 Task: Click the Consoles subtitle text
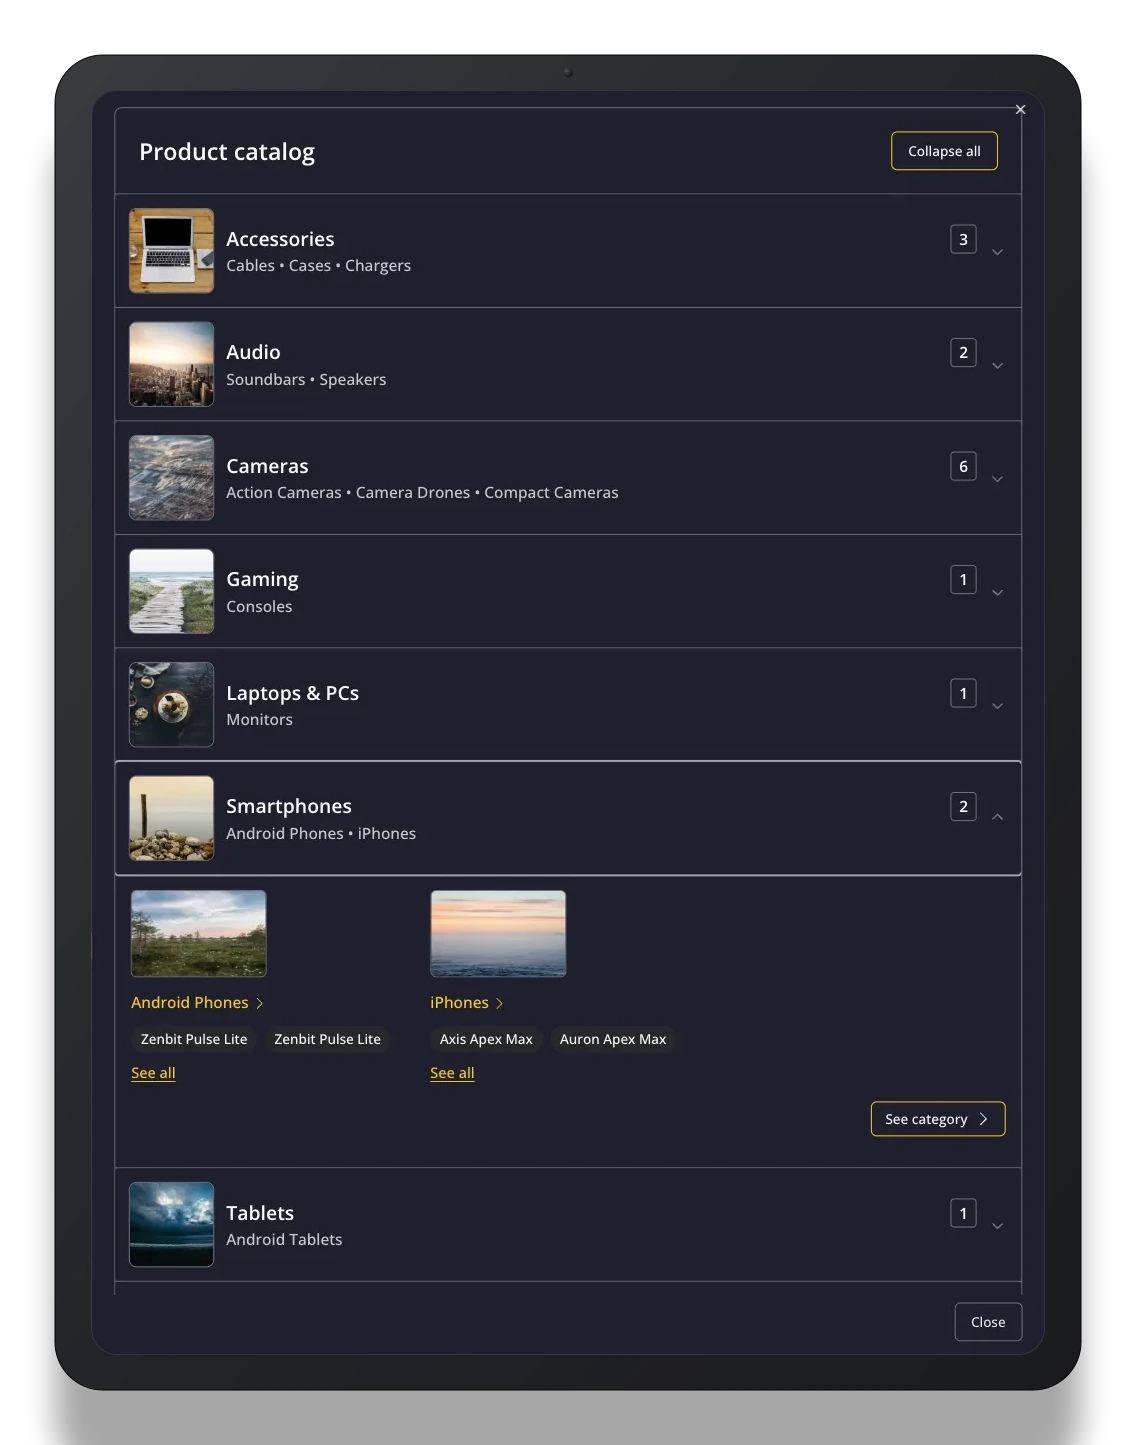tap(259, 606)
